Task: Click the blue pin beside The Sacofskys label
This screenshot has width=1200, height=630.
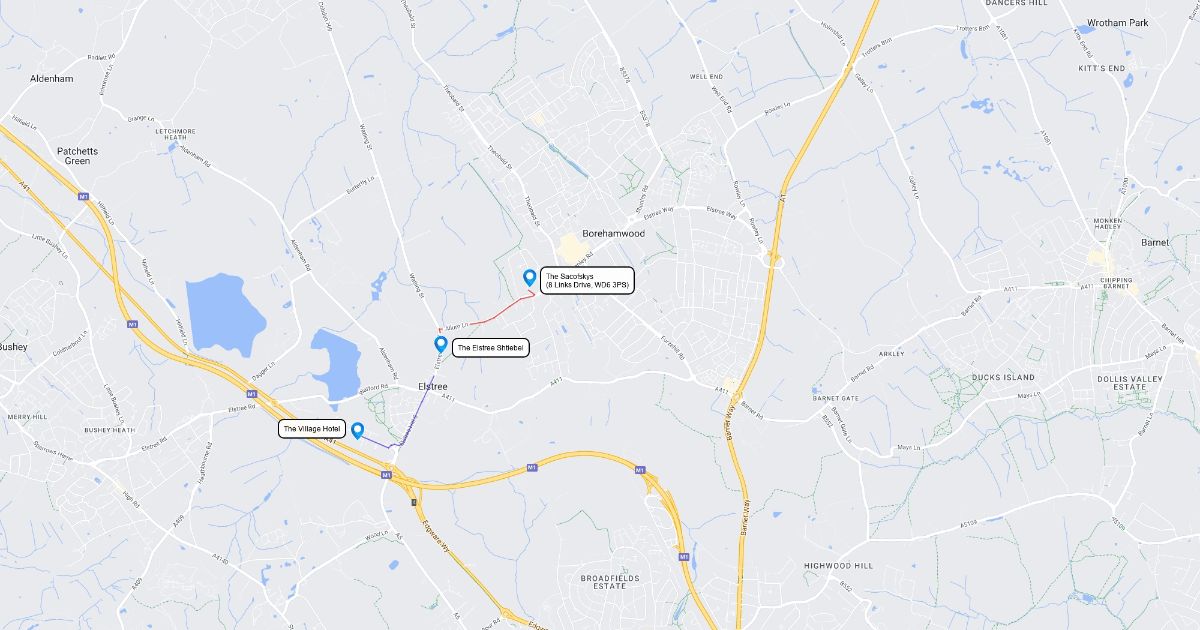Action: point(529,277)
